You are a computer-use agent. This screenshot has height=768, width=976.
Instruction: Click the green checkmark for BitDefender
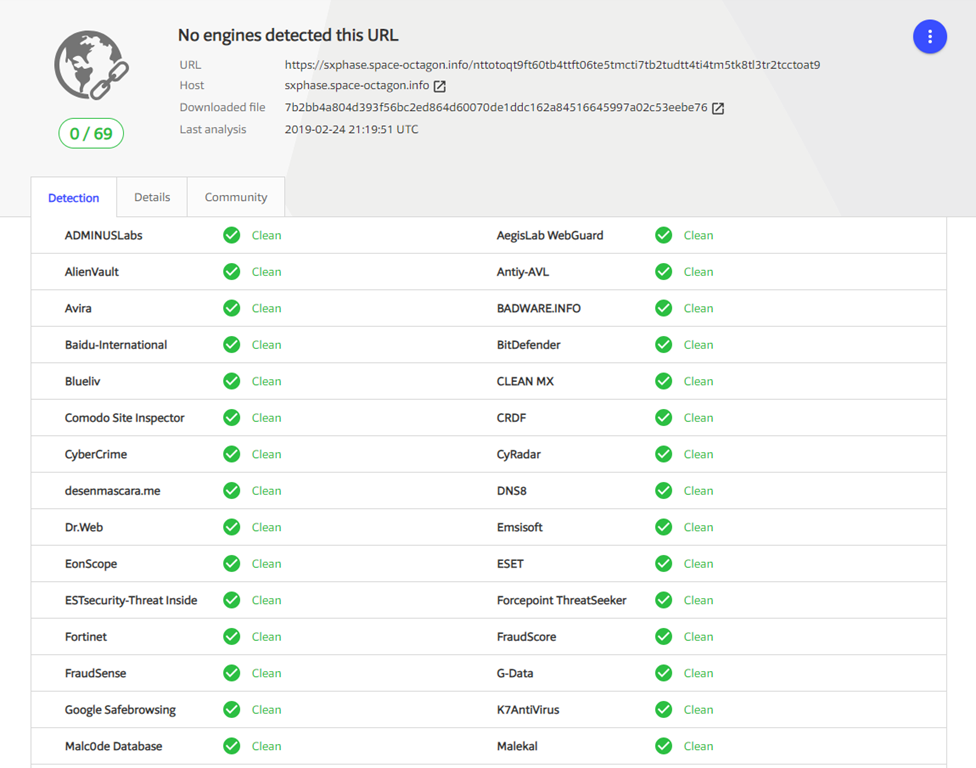pyautogui.click(x=664, y=345)
